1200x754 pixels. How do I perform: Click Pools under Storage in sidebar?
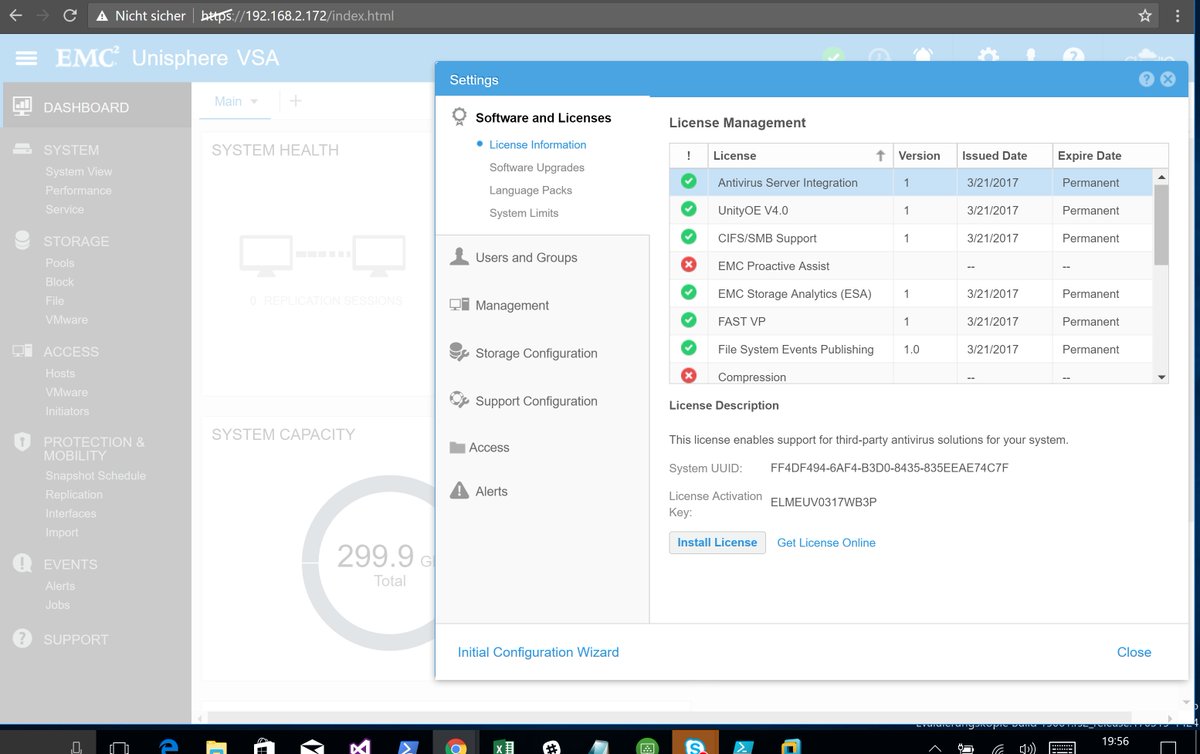pyautogui.click(x=60, y=263)
